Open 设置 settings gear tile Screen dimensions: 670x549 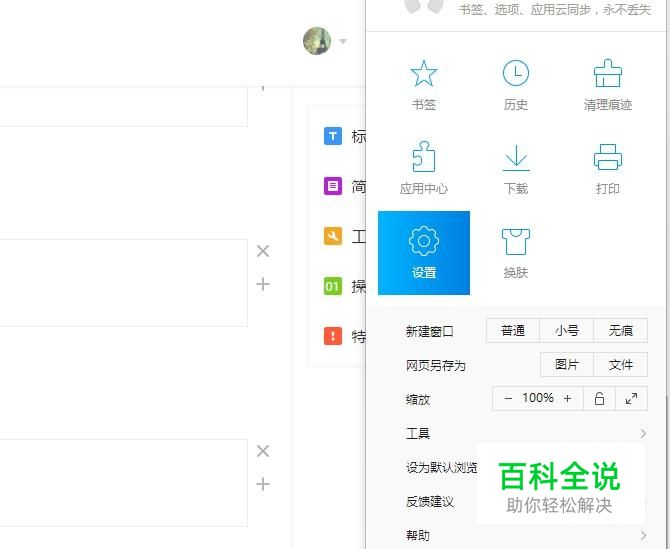424,253
